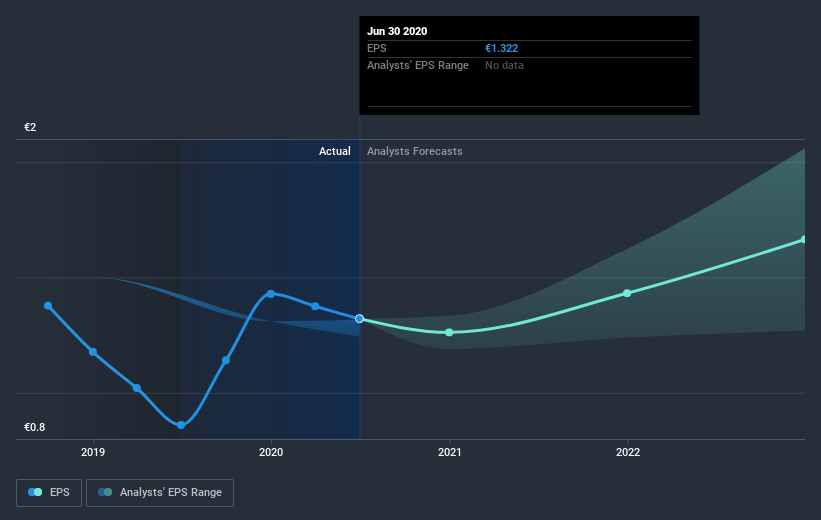Screen dimensions: 821x520
Task: Select the EPS point between 2019 low and 2020
Action: click(226, 360)
